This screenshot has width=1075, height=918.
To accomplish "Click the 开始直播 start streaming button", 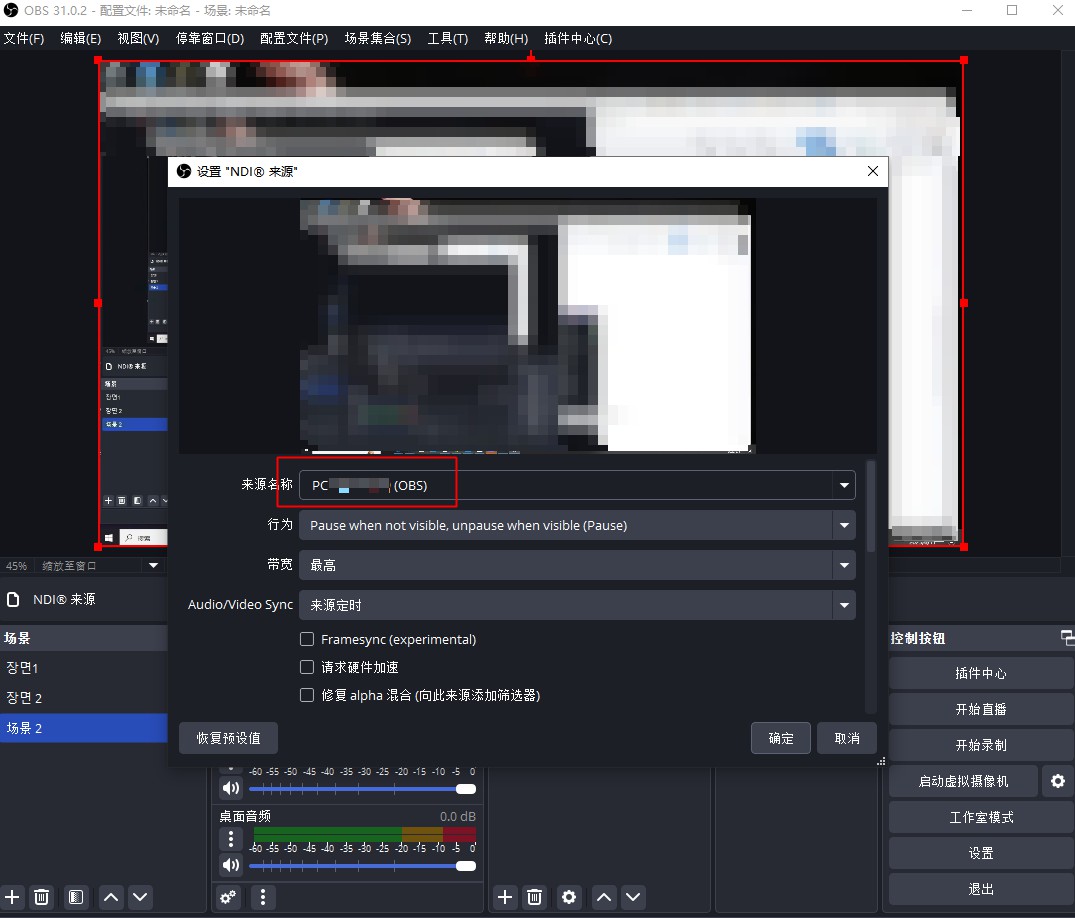I will 981,709.
